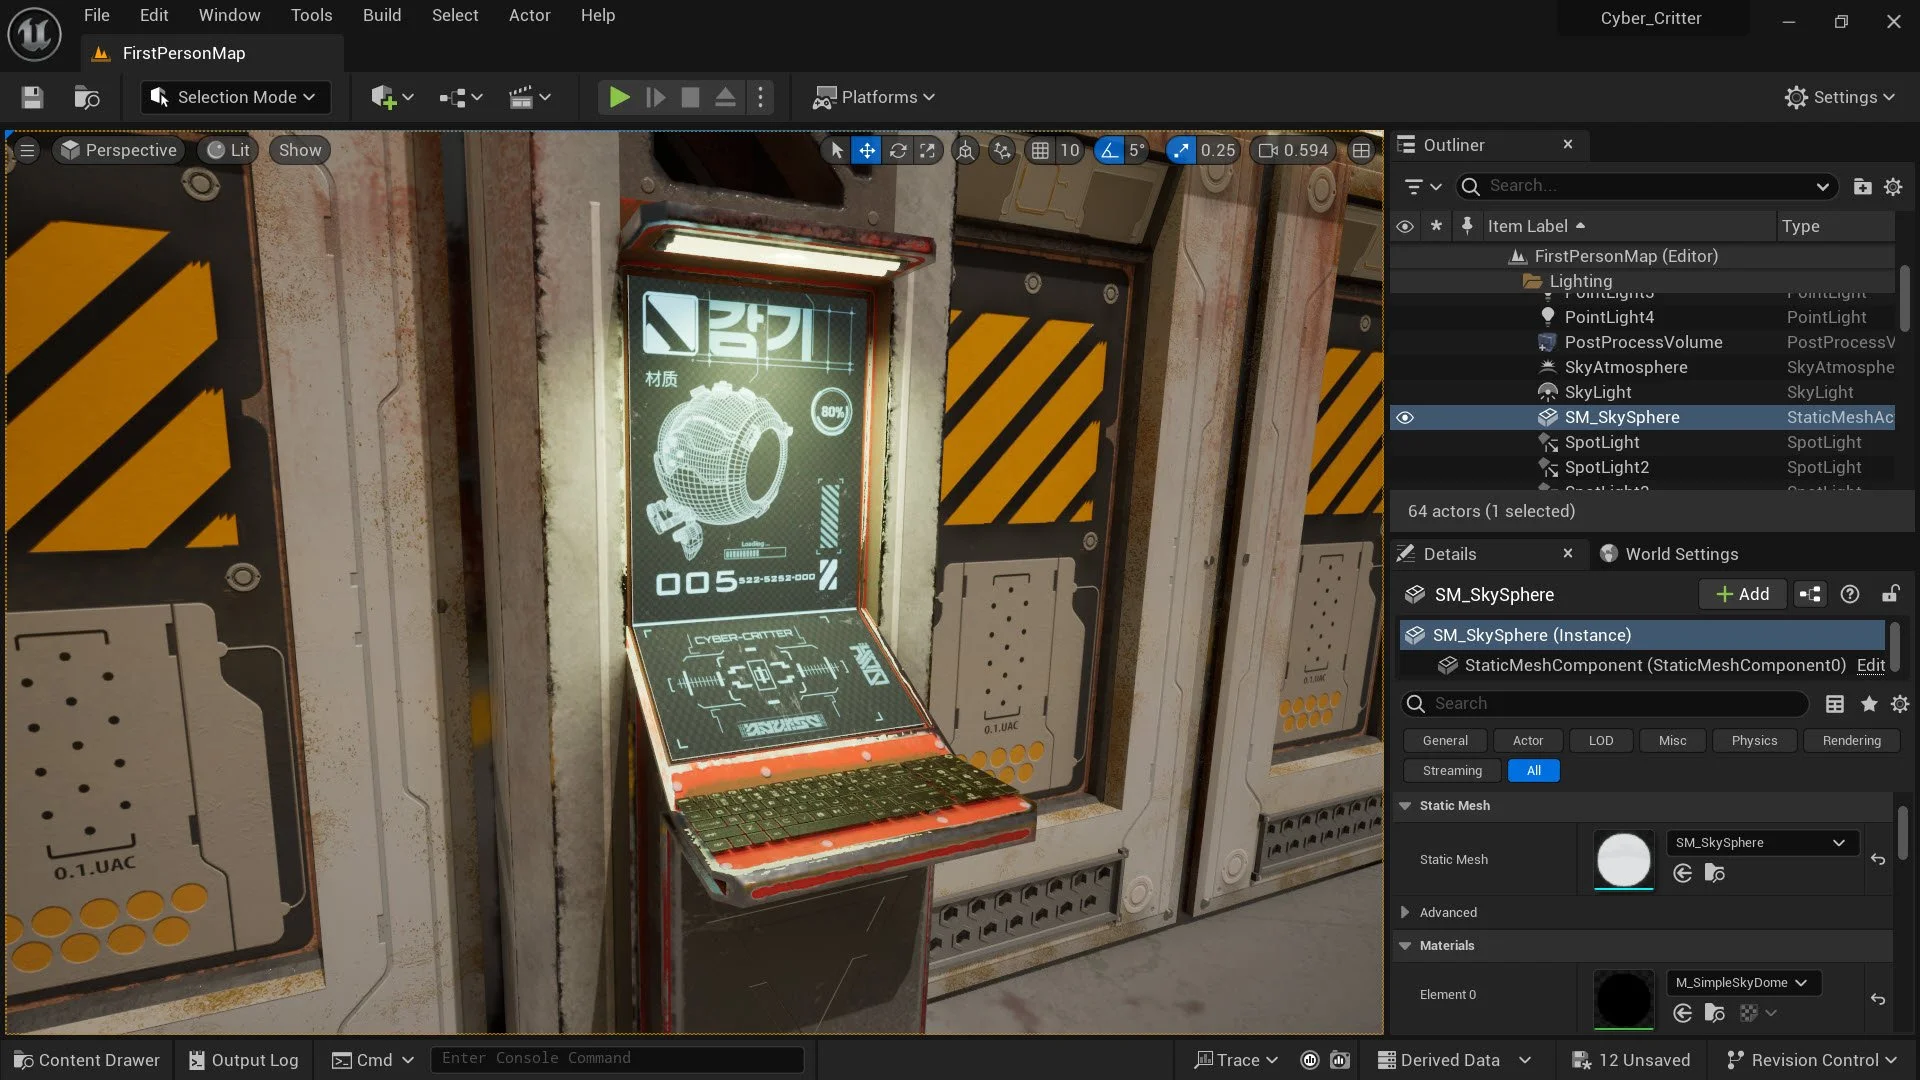Open the SM_SkySphere static mesh asset dropdown

pyautogui.click(x=1762, y=842)
